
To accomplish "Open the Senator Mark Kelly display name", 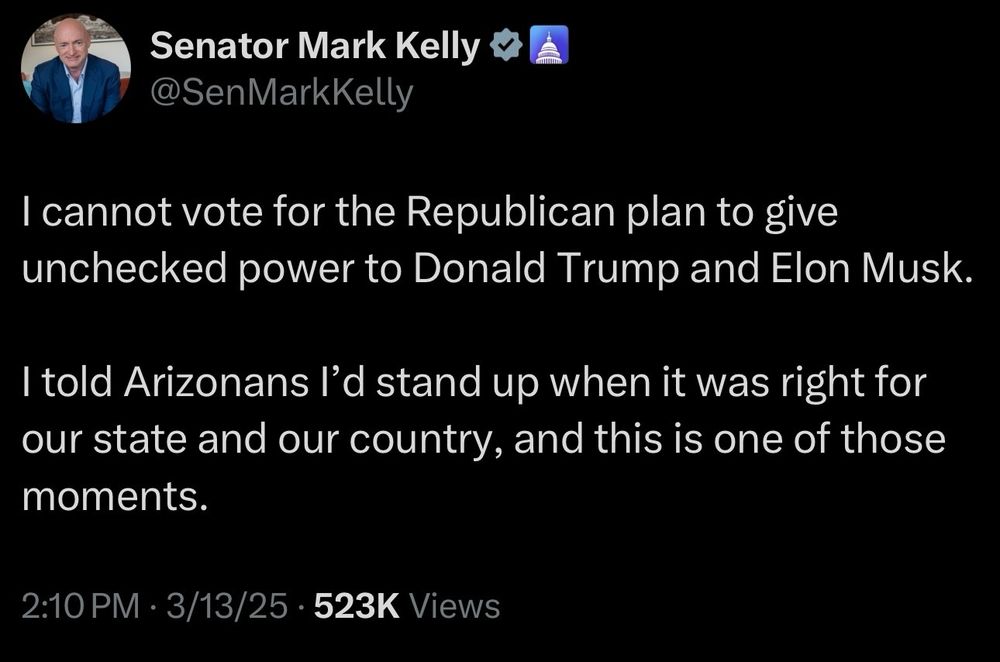I will click(316, 46).
